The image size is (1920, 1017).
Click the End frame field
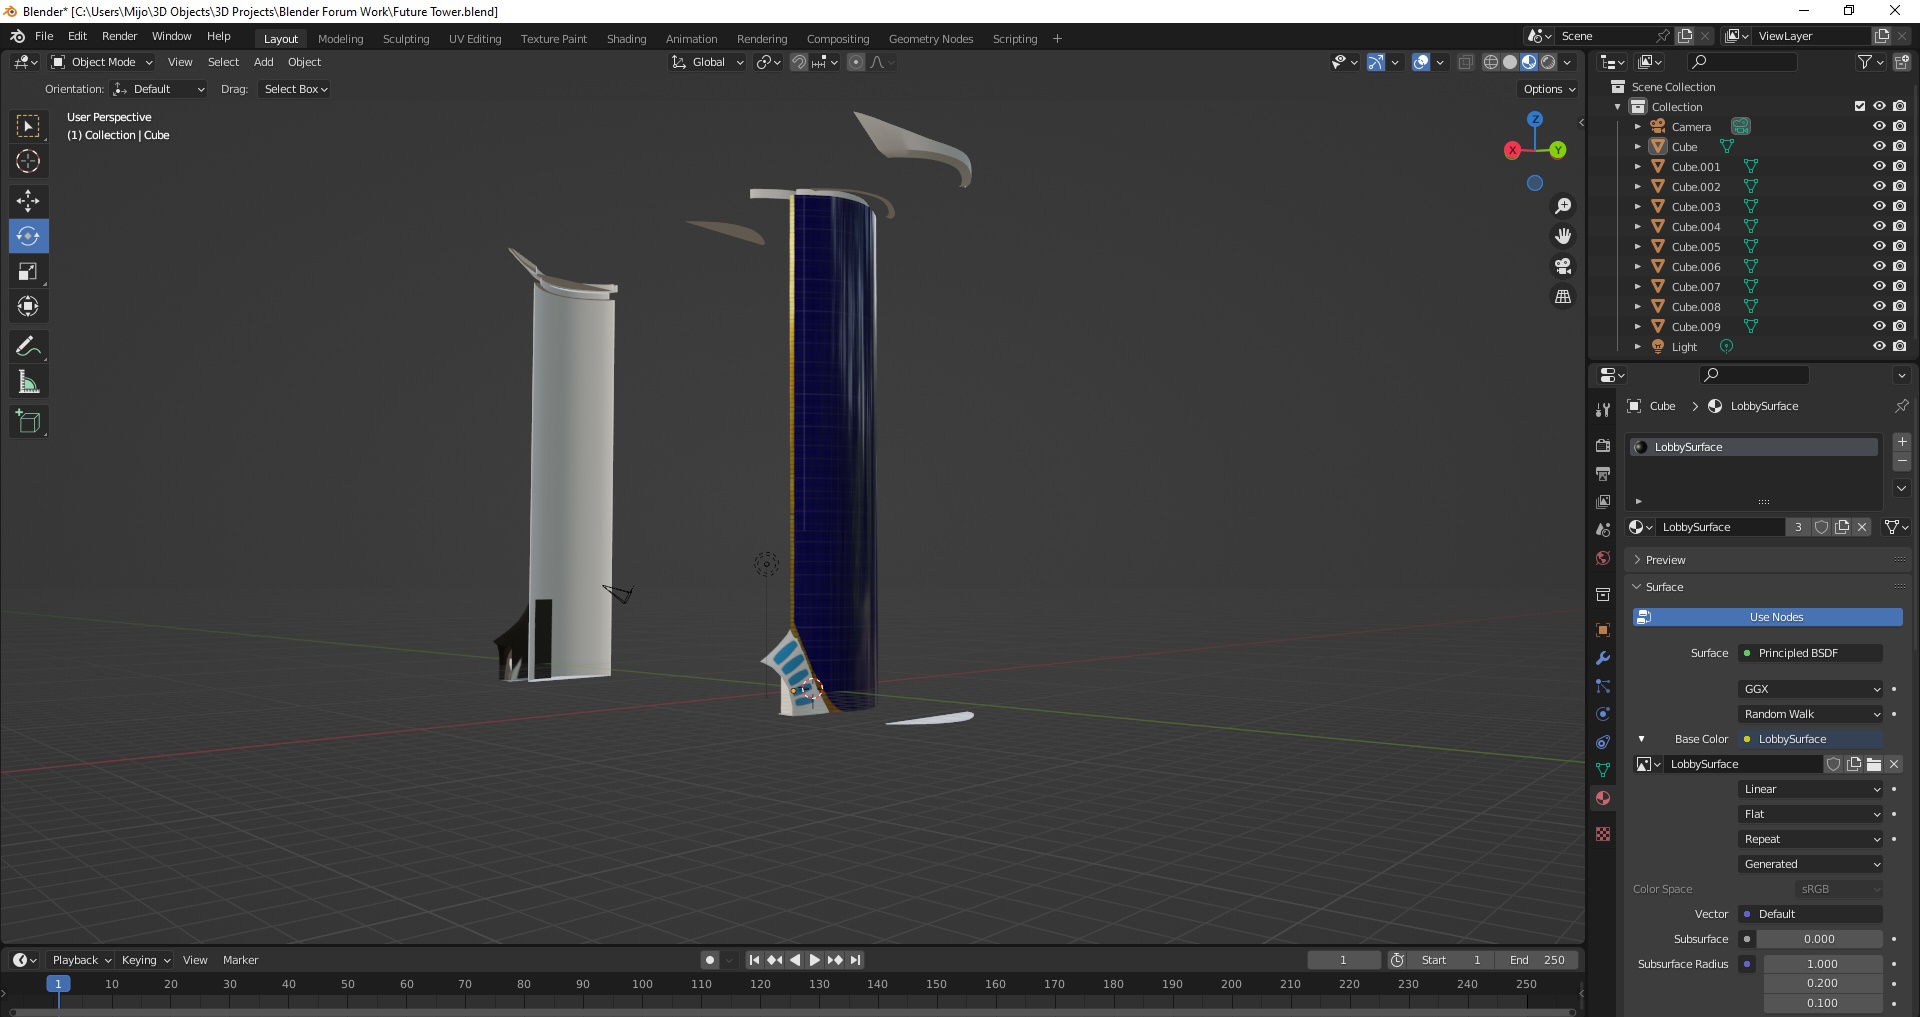pos(1537,960)
